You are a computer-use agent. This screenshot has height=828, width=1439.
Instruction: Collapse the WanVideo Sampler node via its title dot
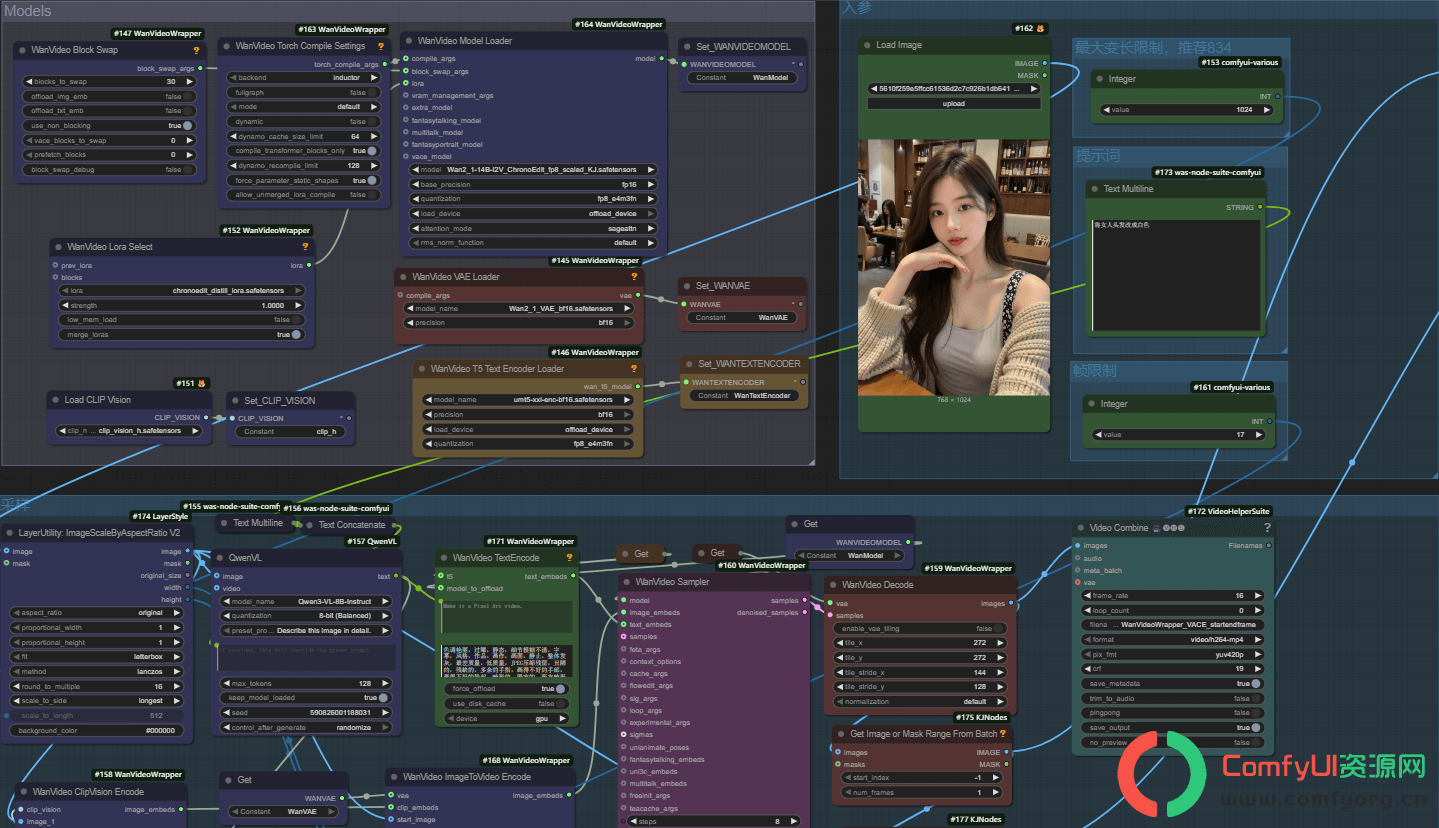[626, 582]
